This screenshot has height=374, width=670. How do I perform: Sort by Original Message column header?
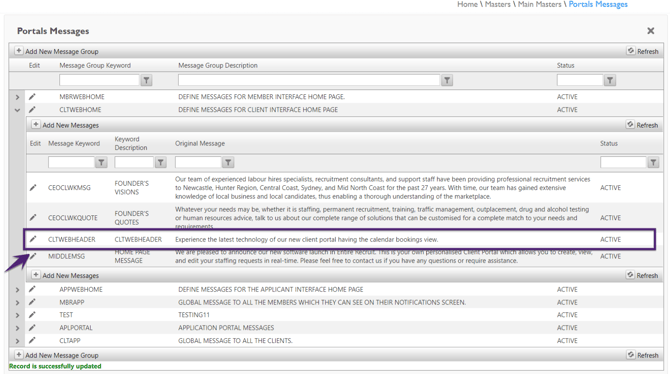[x=200, y=143]
